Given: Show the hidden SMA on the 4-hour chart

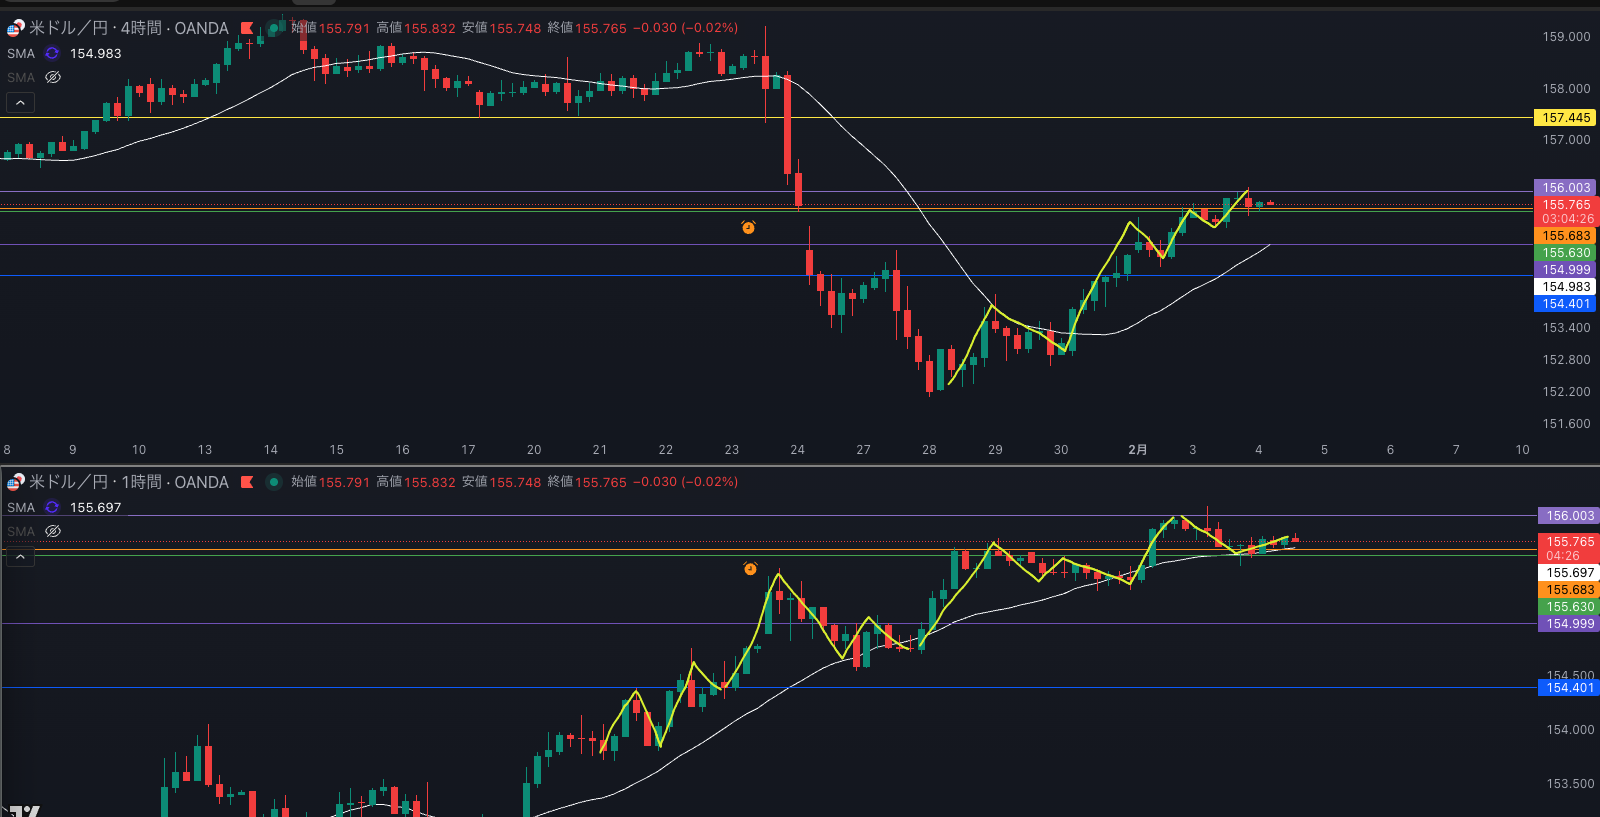Looking at the screenshot, I should pos(53,78).
